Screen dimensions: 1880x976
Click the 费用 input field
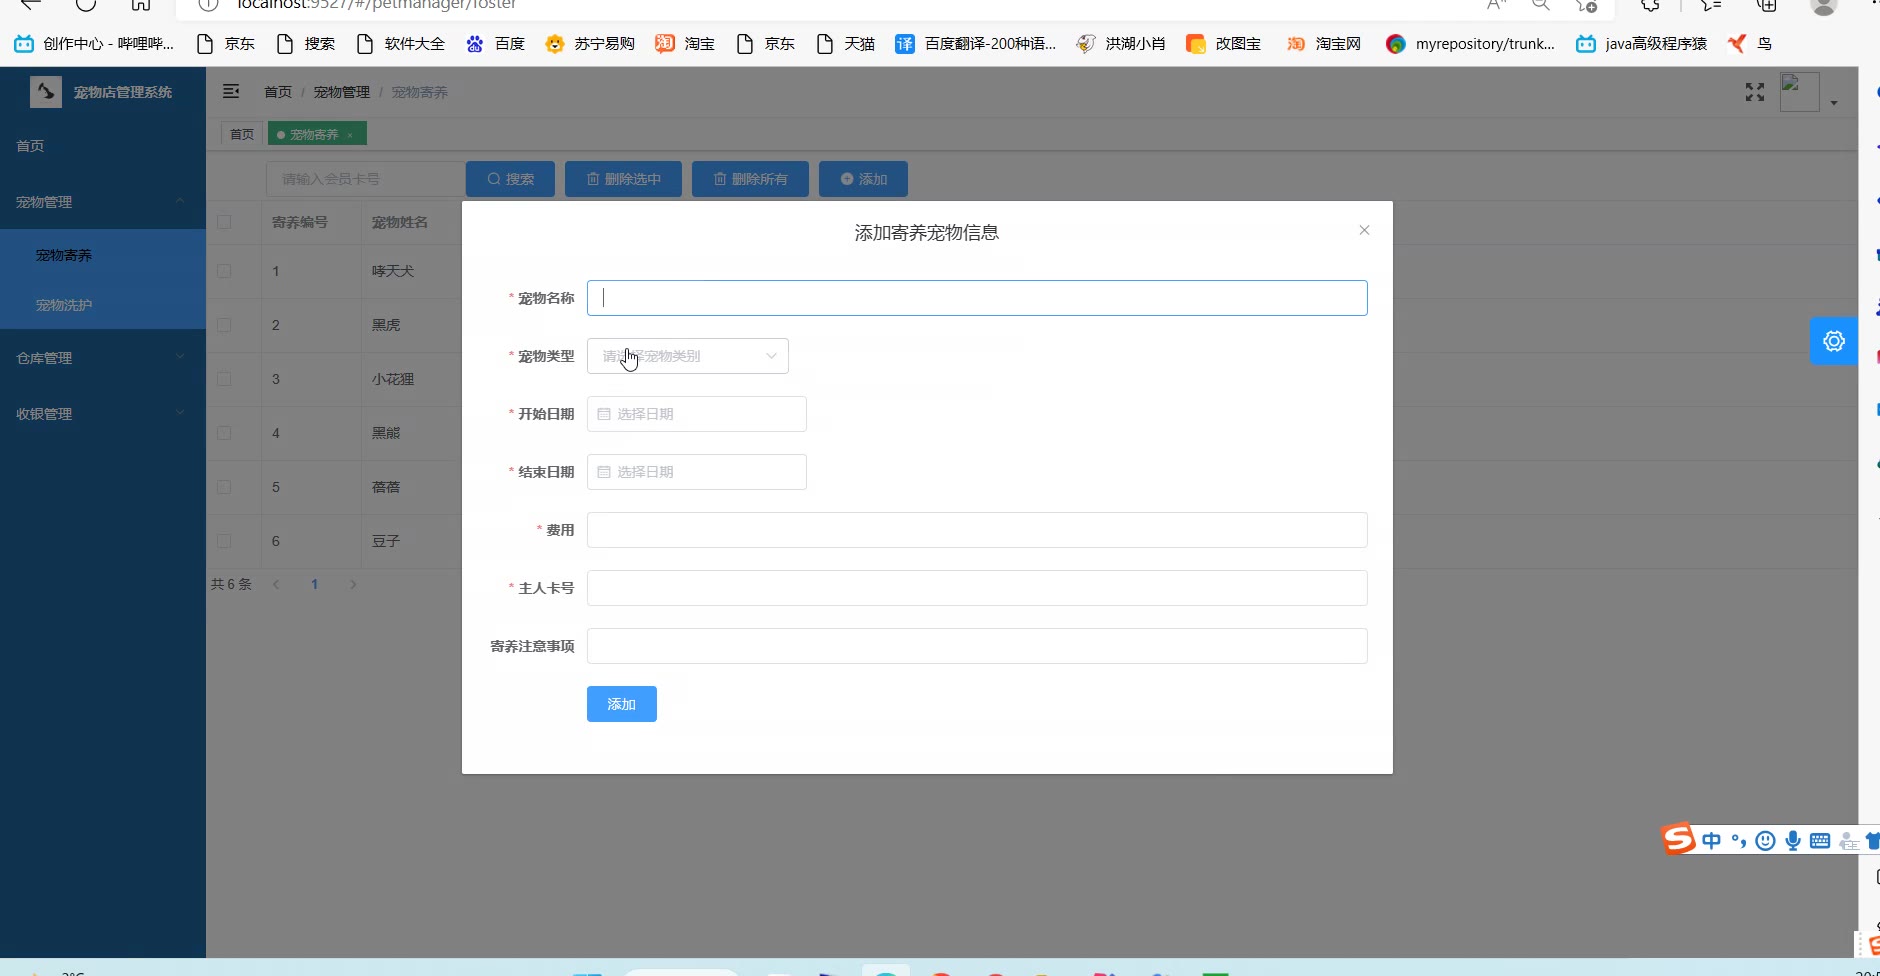(x=977, y=530)
